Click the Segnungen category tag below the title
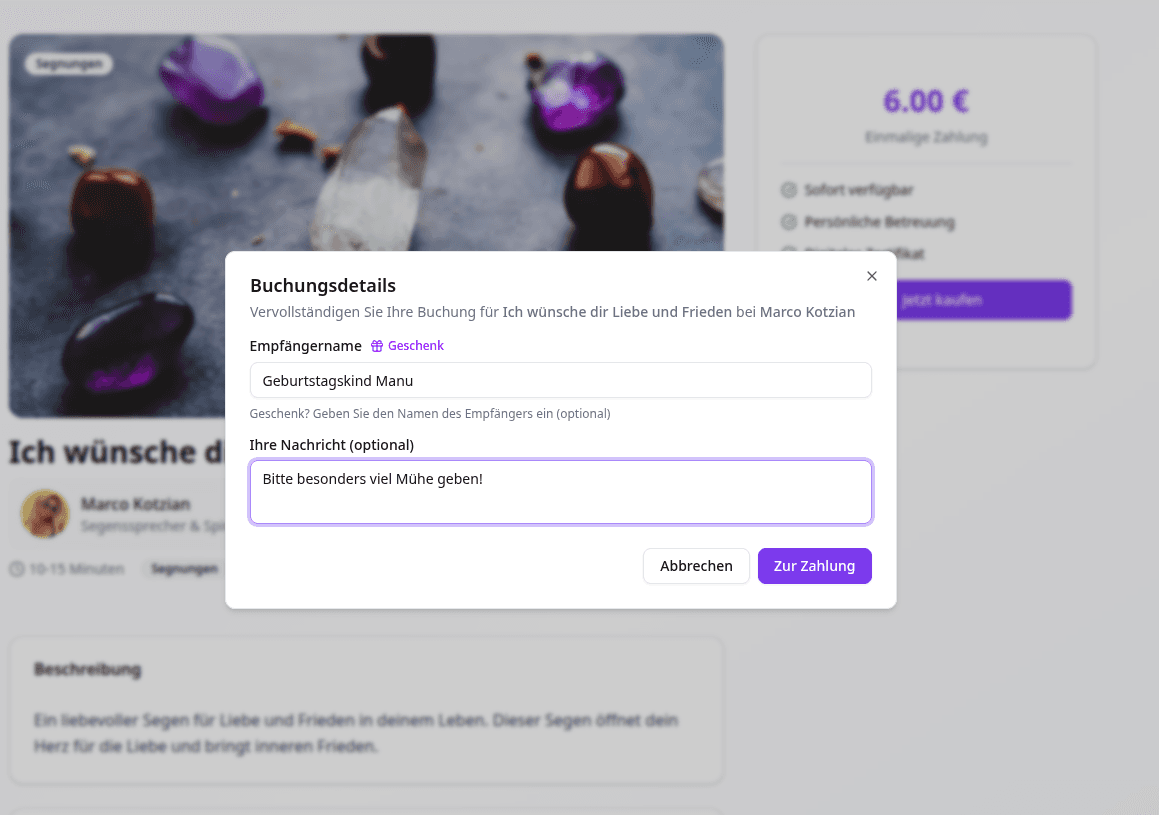Image resolution: width=1159 pixels, height=815 pixels. [x=183, y=568]
